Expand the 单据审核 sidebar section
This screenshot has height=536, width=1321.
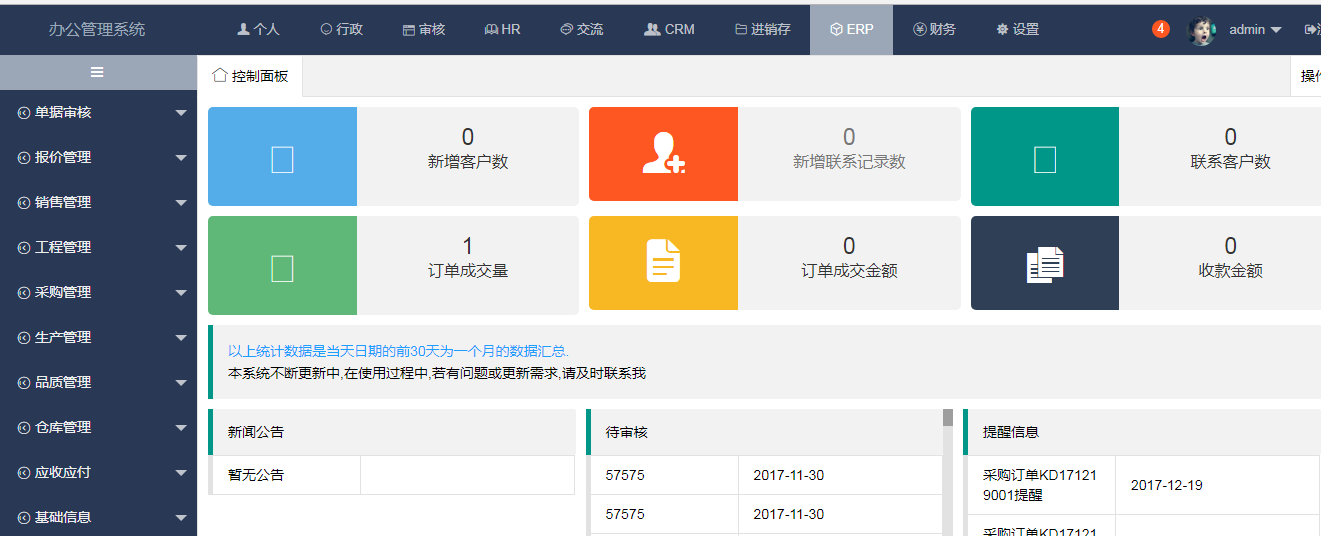[x=98, y=112]
